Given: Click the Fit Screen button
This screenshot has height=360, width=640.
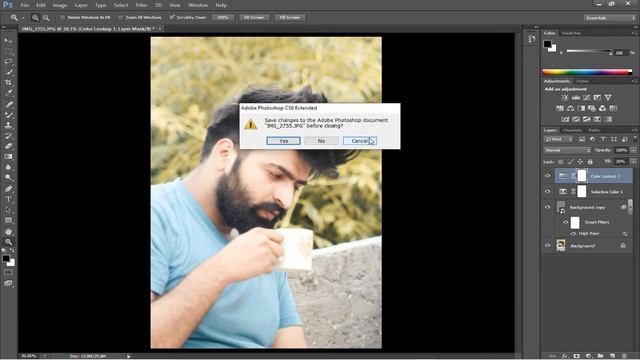Looking at the screenshot, I should pyautogui.click(x=254, y=18).
